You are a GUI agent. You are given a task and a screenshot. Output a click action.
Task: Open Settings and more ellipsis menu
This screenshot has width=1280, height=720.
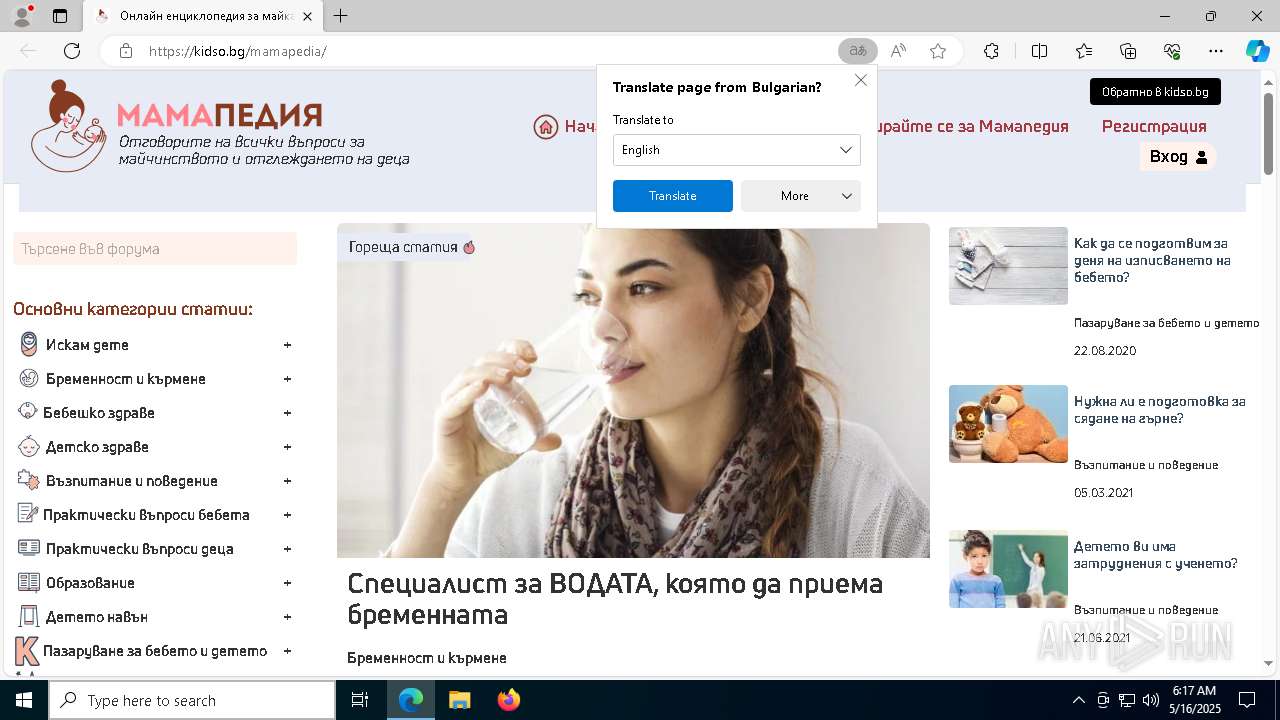point(1216,51)
